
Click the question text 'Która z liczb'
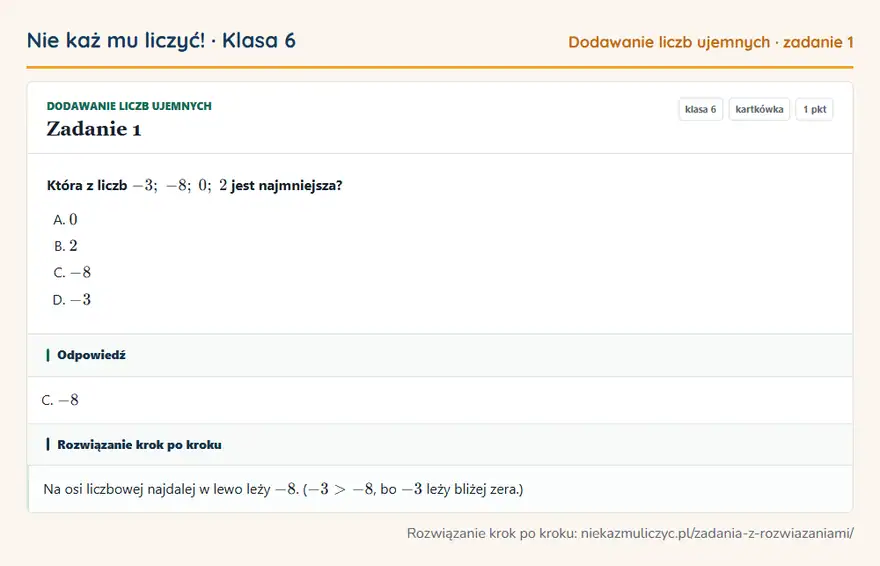(x=87, y=186)
